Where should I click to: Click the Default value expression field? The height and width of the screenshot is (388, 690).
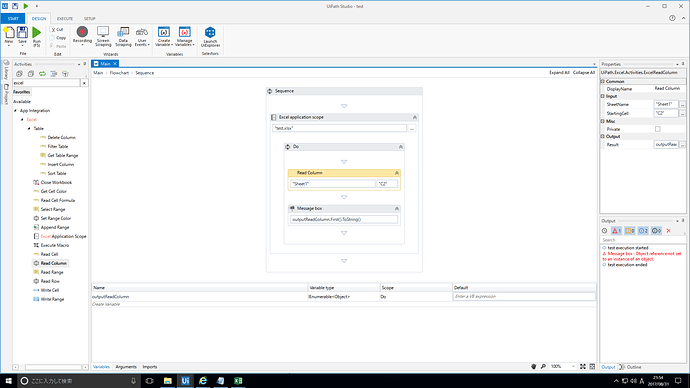(524, 296)
